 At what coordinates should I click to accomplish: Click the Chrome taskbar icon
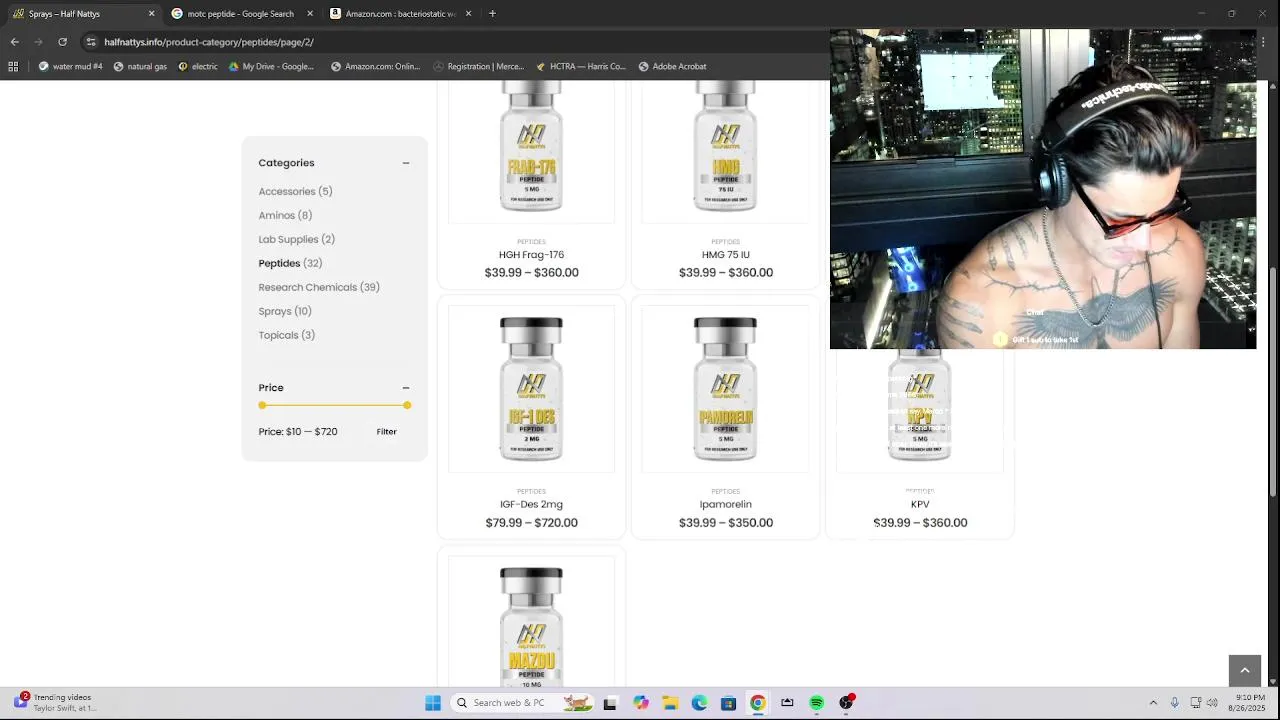click(x=758, y=703)
